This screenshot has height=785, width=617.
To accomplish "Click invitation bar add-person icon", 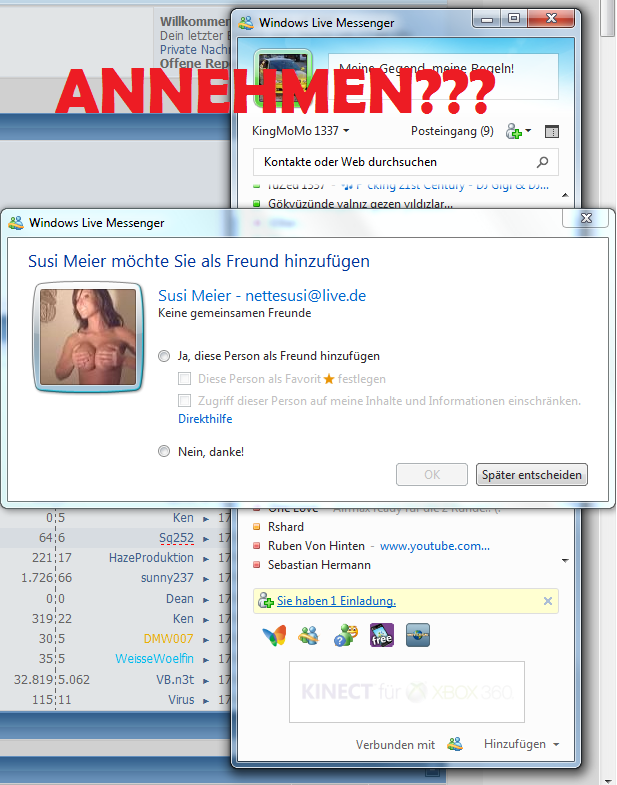I will 265,600.
